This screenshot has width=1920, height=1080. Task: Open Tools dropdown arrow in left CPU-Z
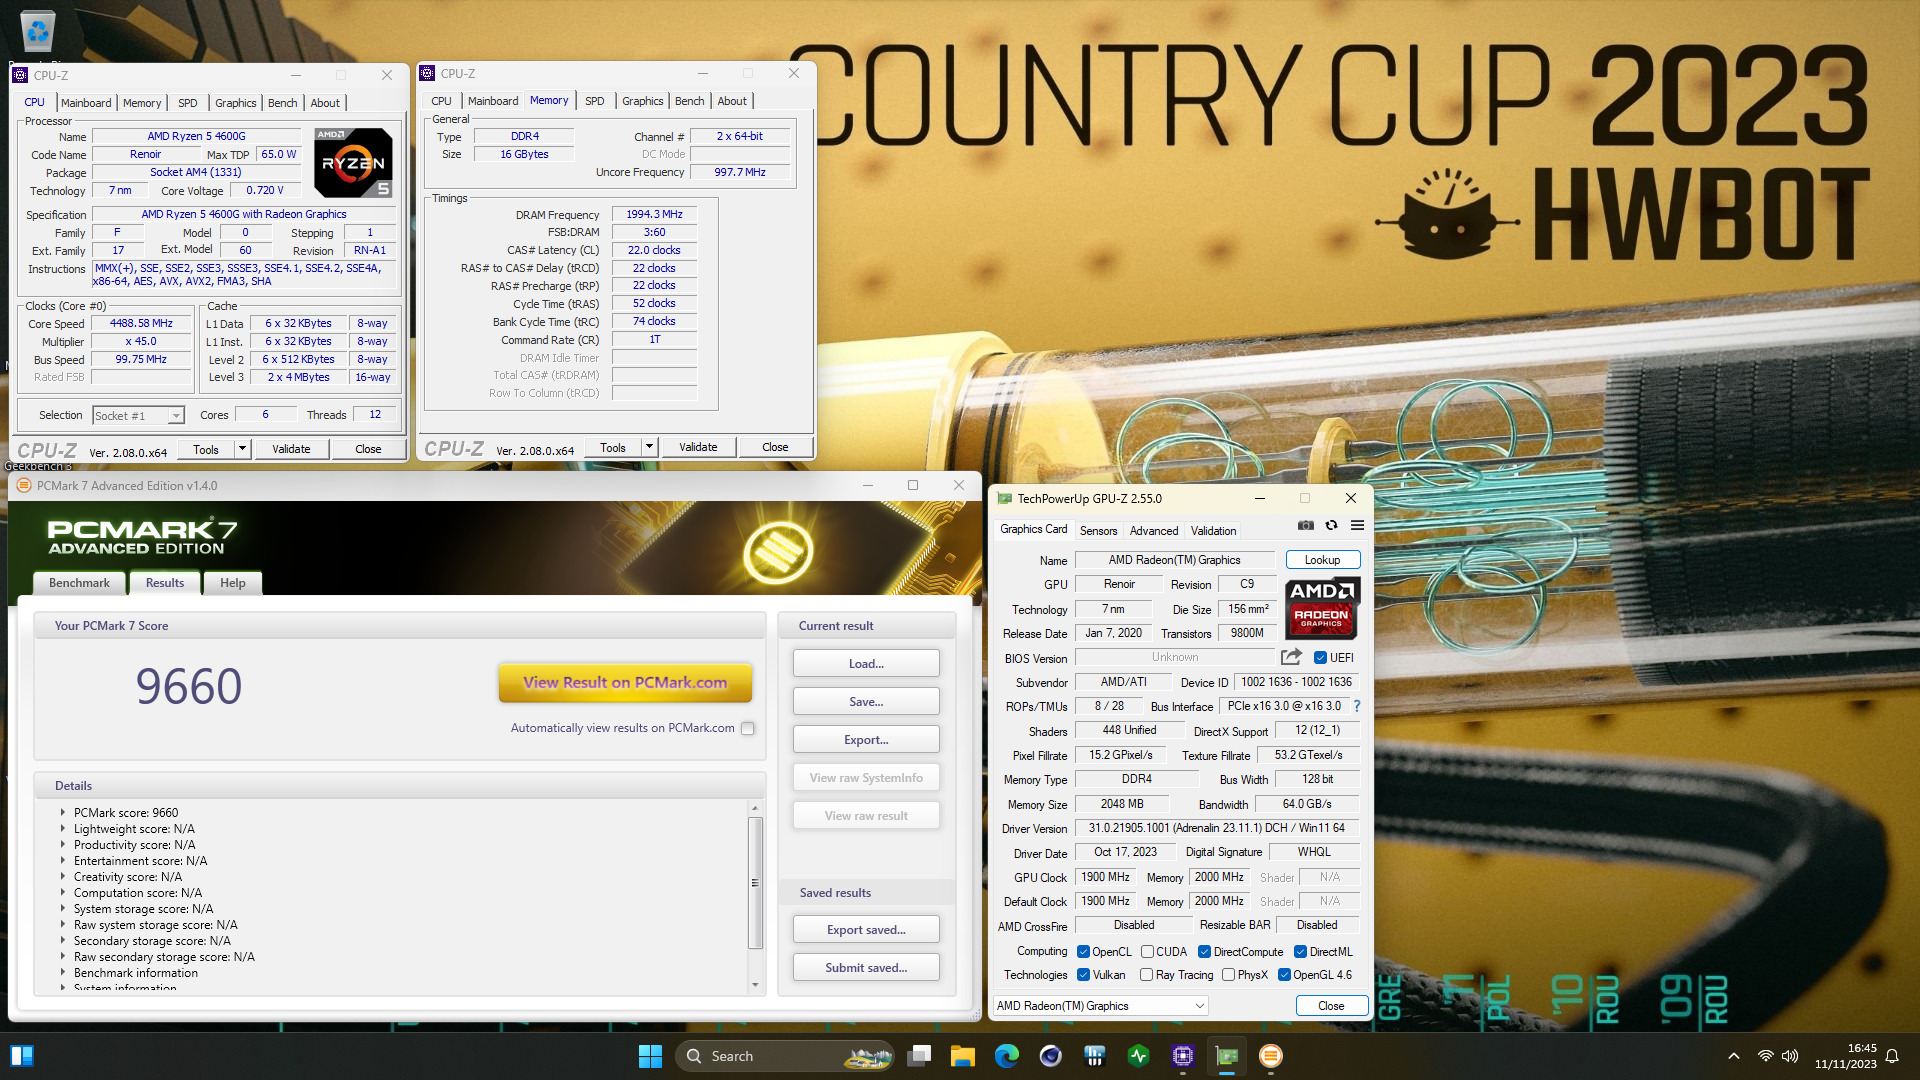241,449
